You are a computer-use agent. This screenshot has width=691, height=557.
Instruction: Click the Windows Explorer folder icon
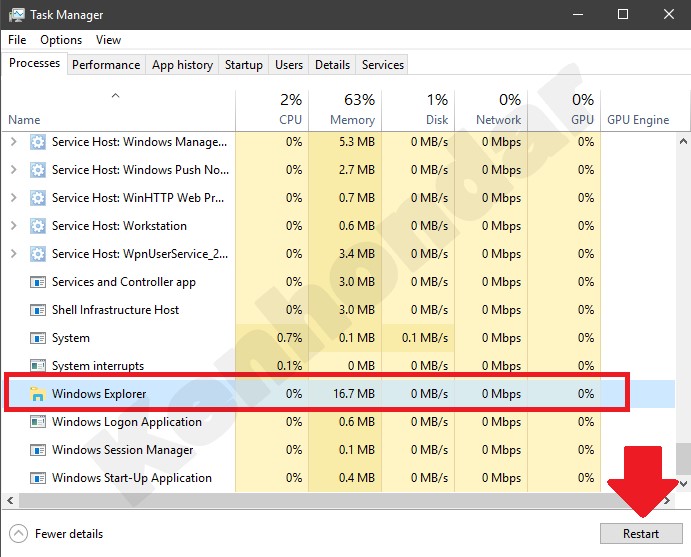[x=37, y=394]
